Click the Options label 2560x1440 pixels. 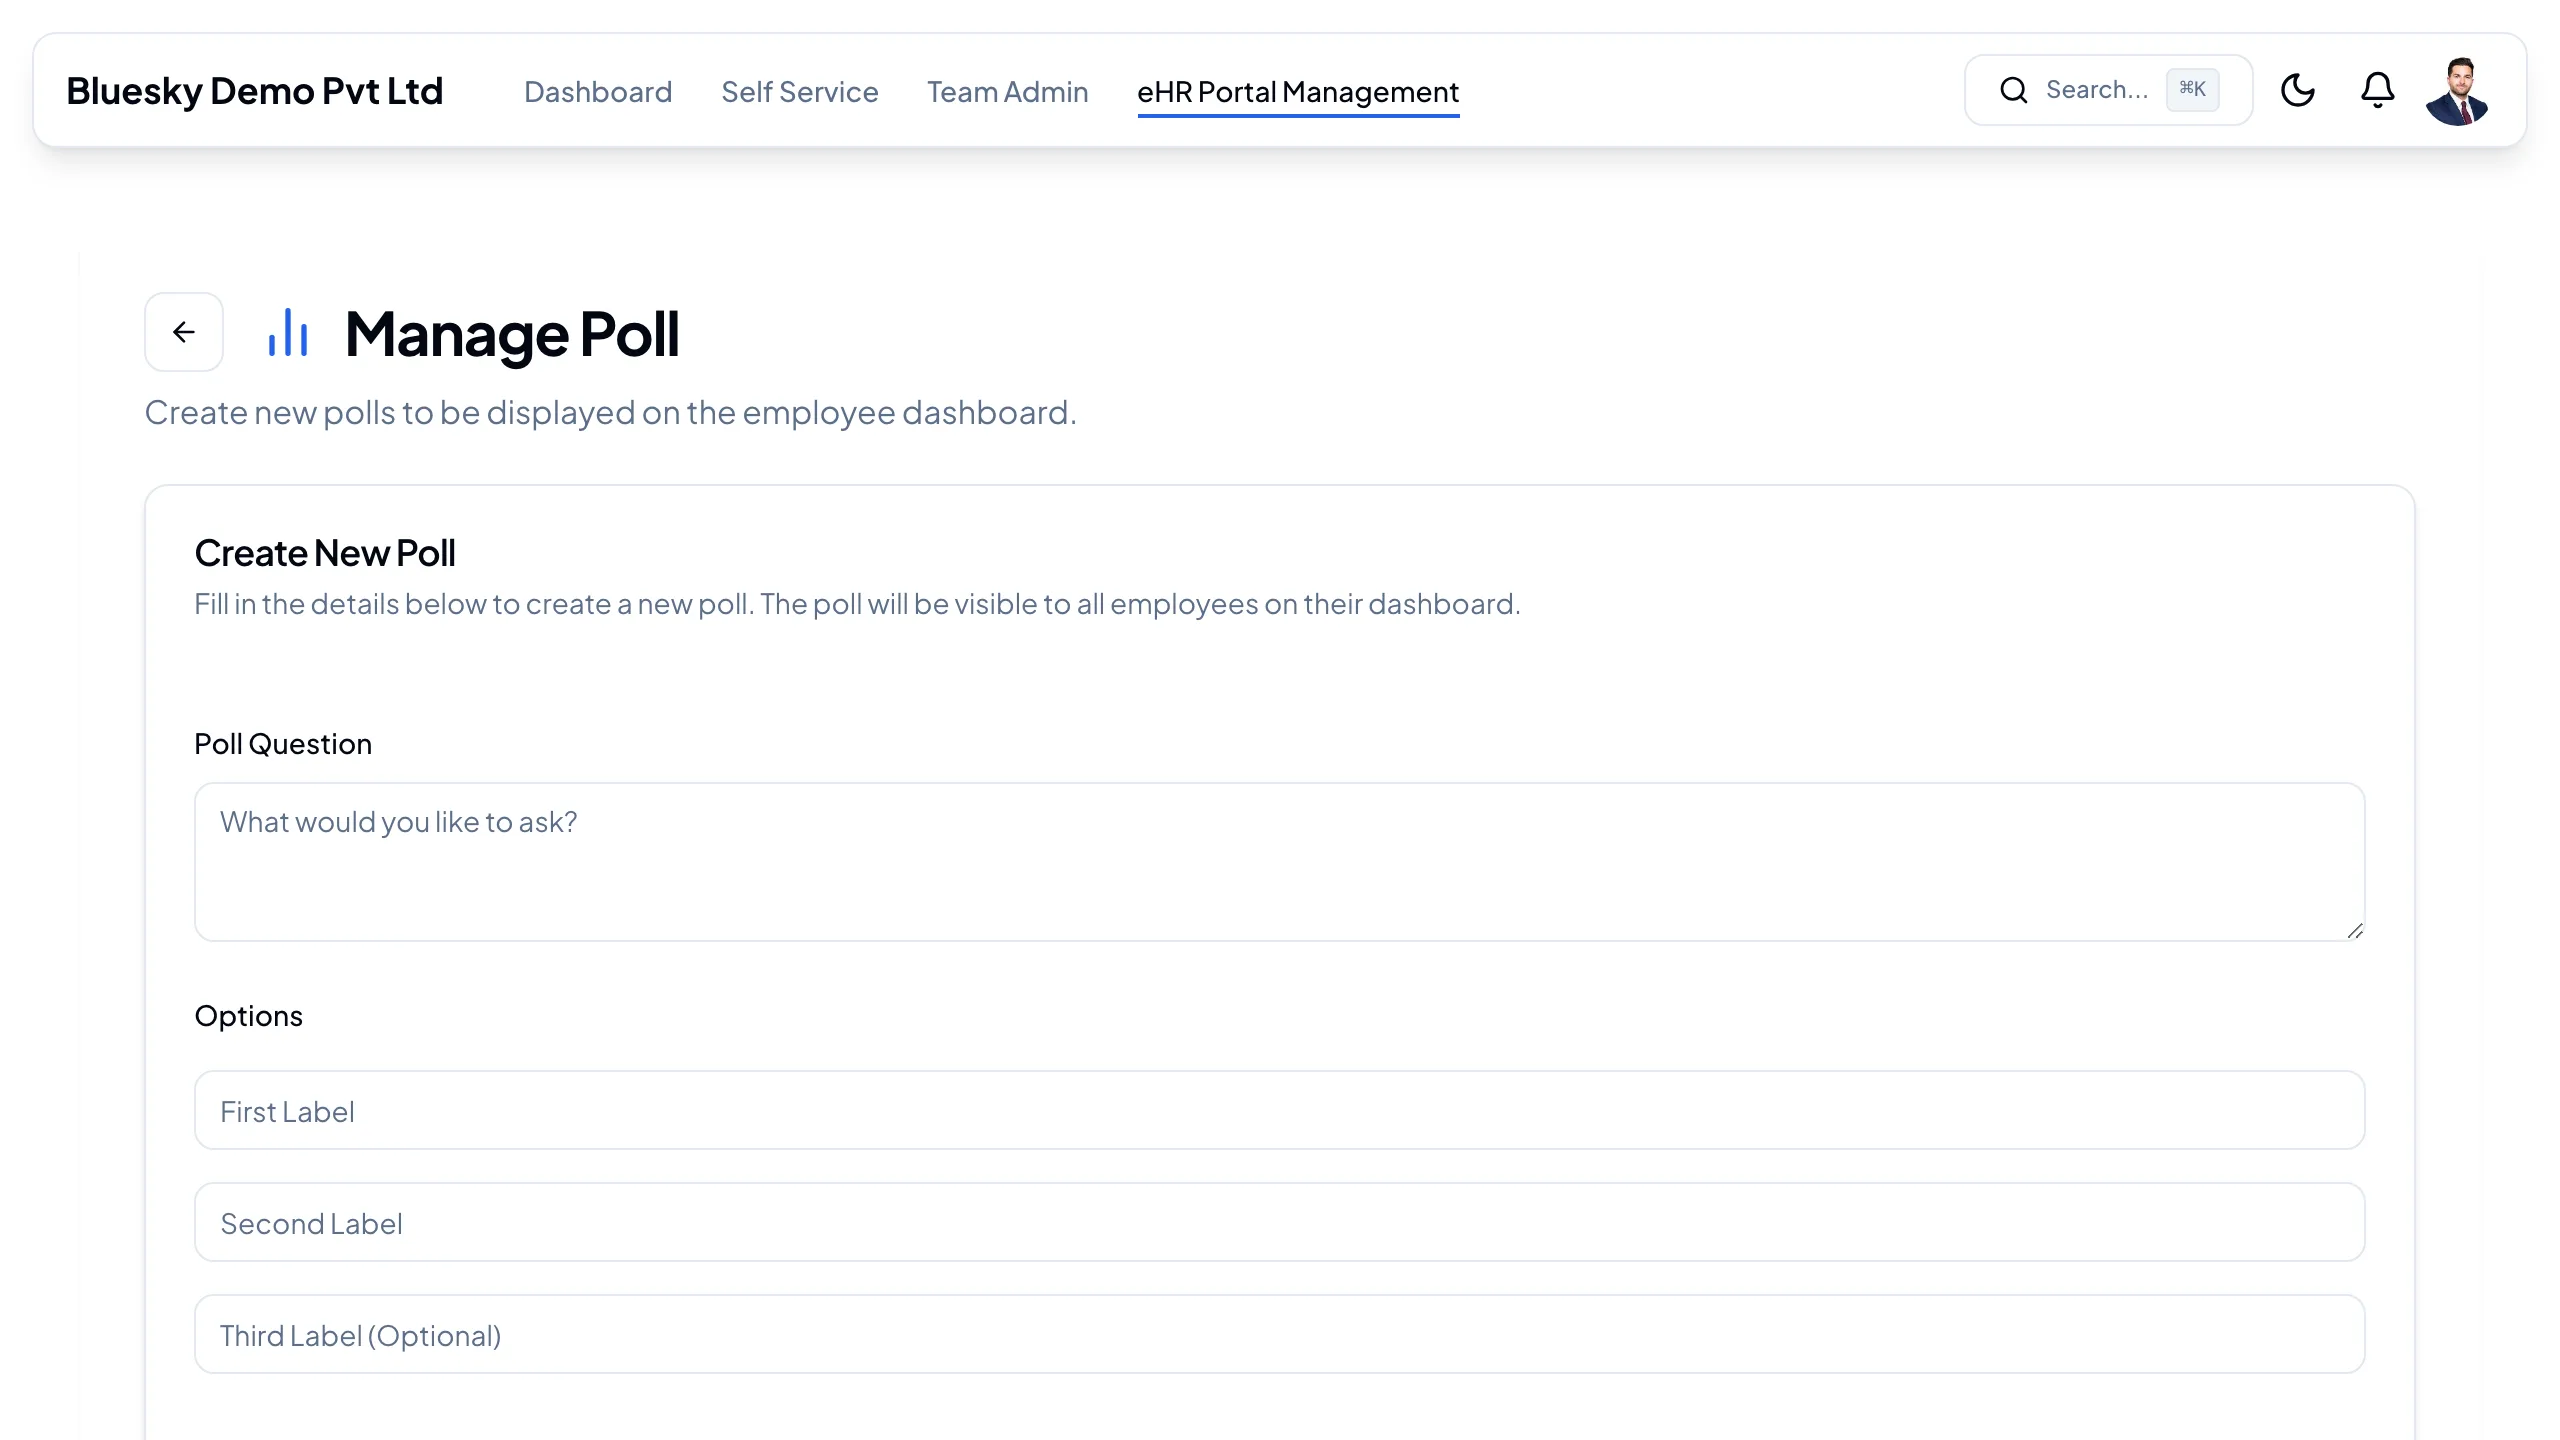249,1016
